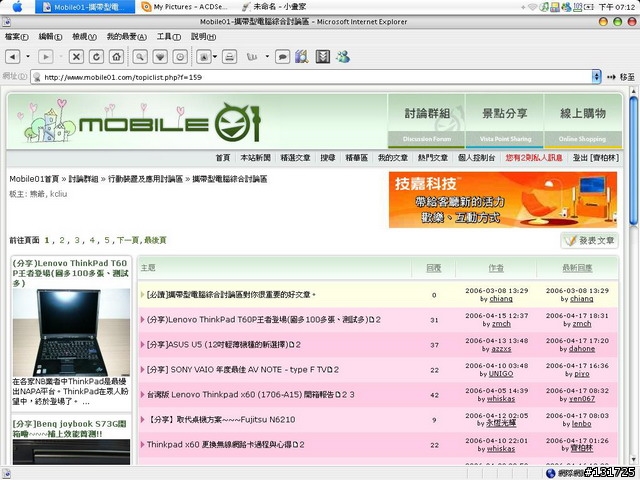Click 首頁 in the site navigation bar

pyautogui.click(x=223, y=158)
